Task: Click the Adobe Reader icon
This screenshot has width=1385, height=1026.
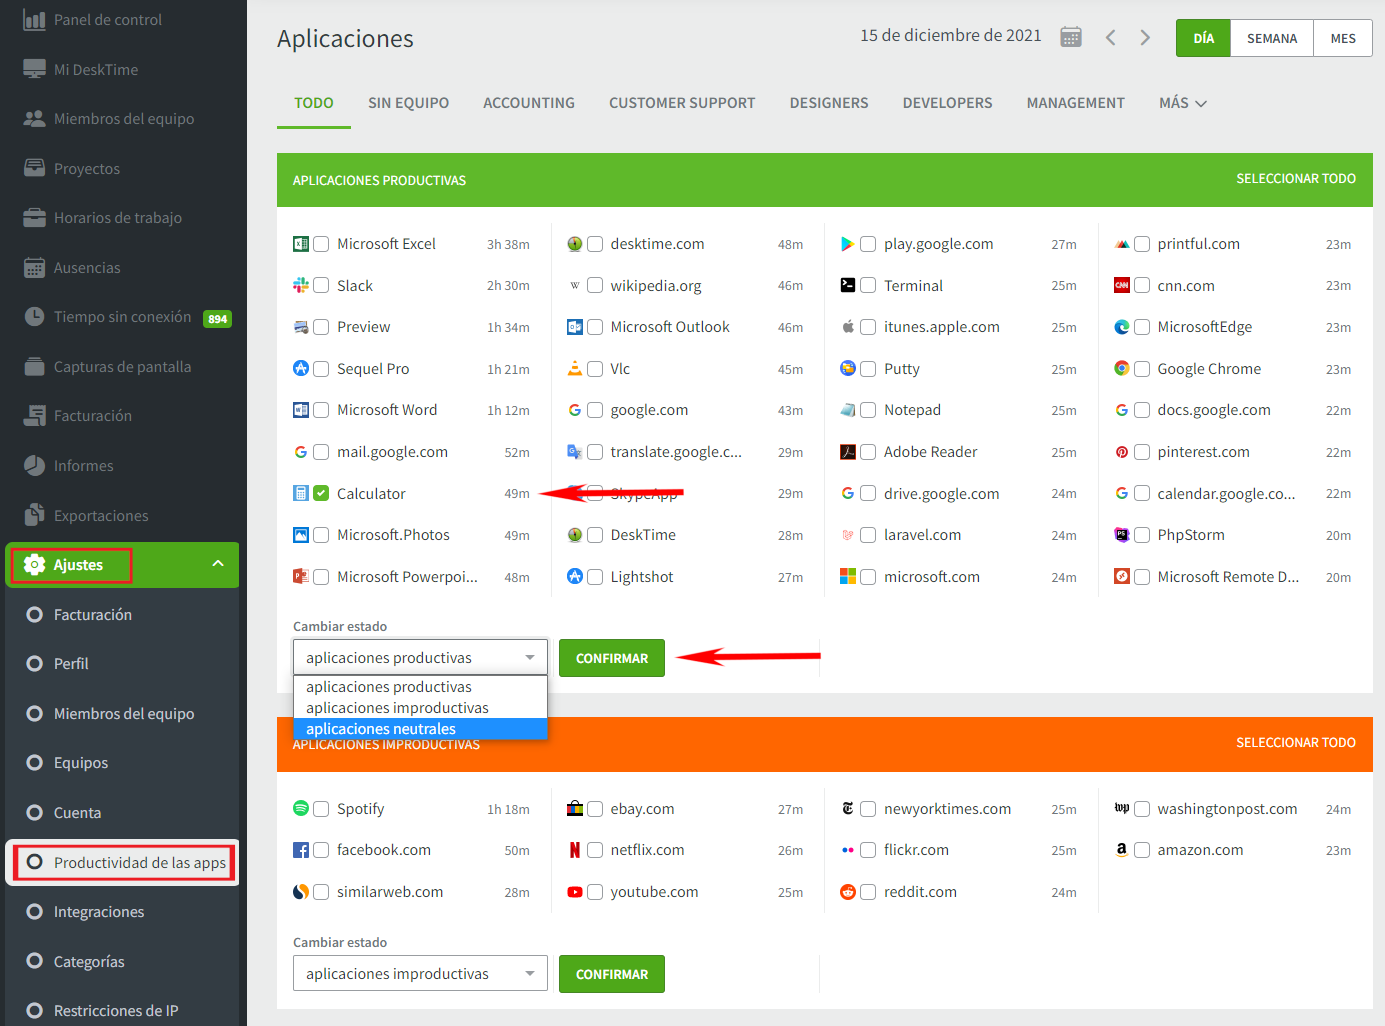Action: (x=848, y=452)
